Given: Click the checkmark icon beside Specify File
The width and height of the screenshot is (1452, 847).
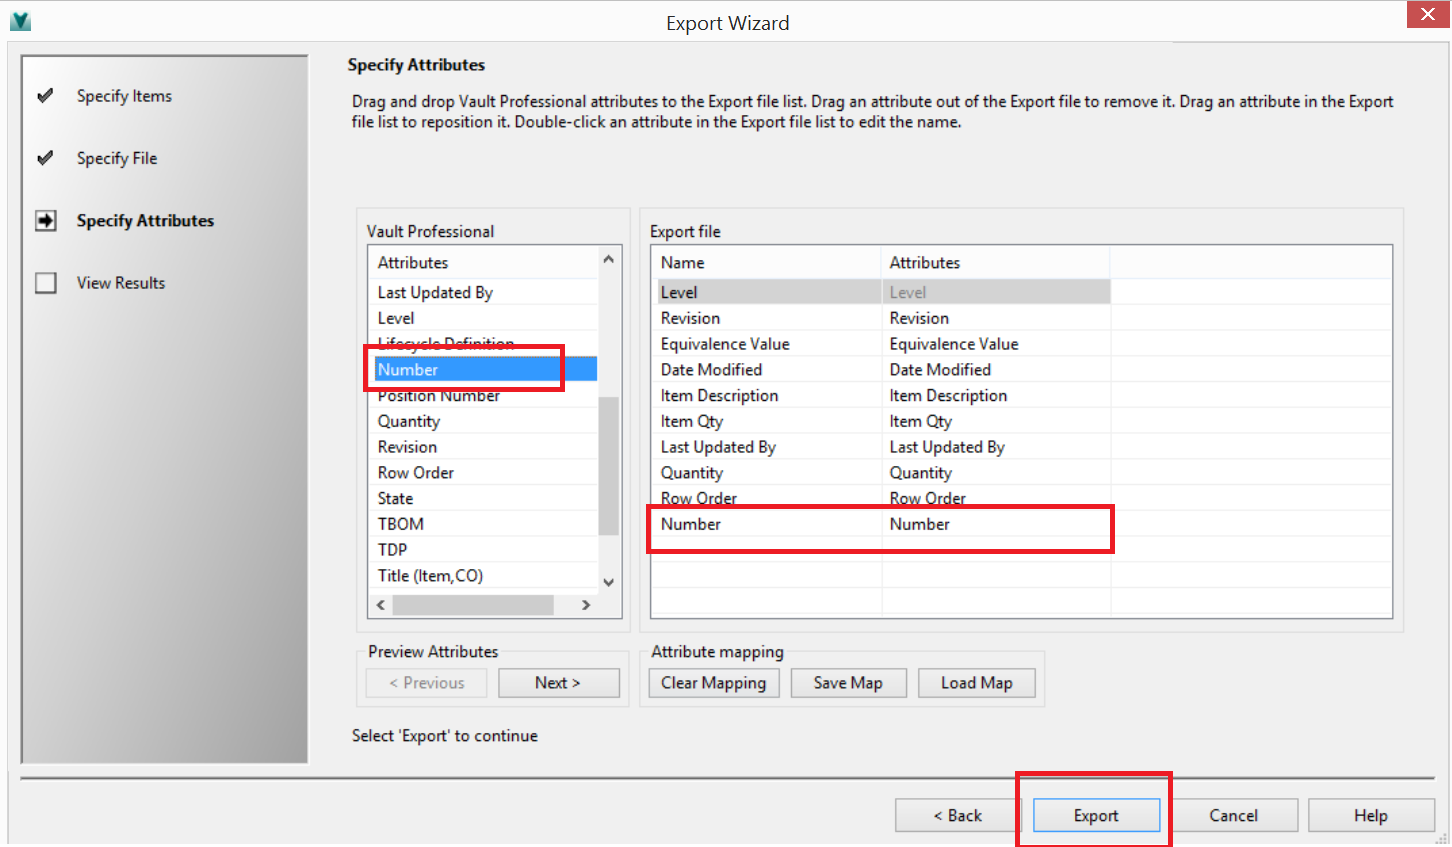Looking at the screenshot, I should (x=45, y=158).
